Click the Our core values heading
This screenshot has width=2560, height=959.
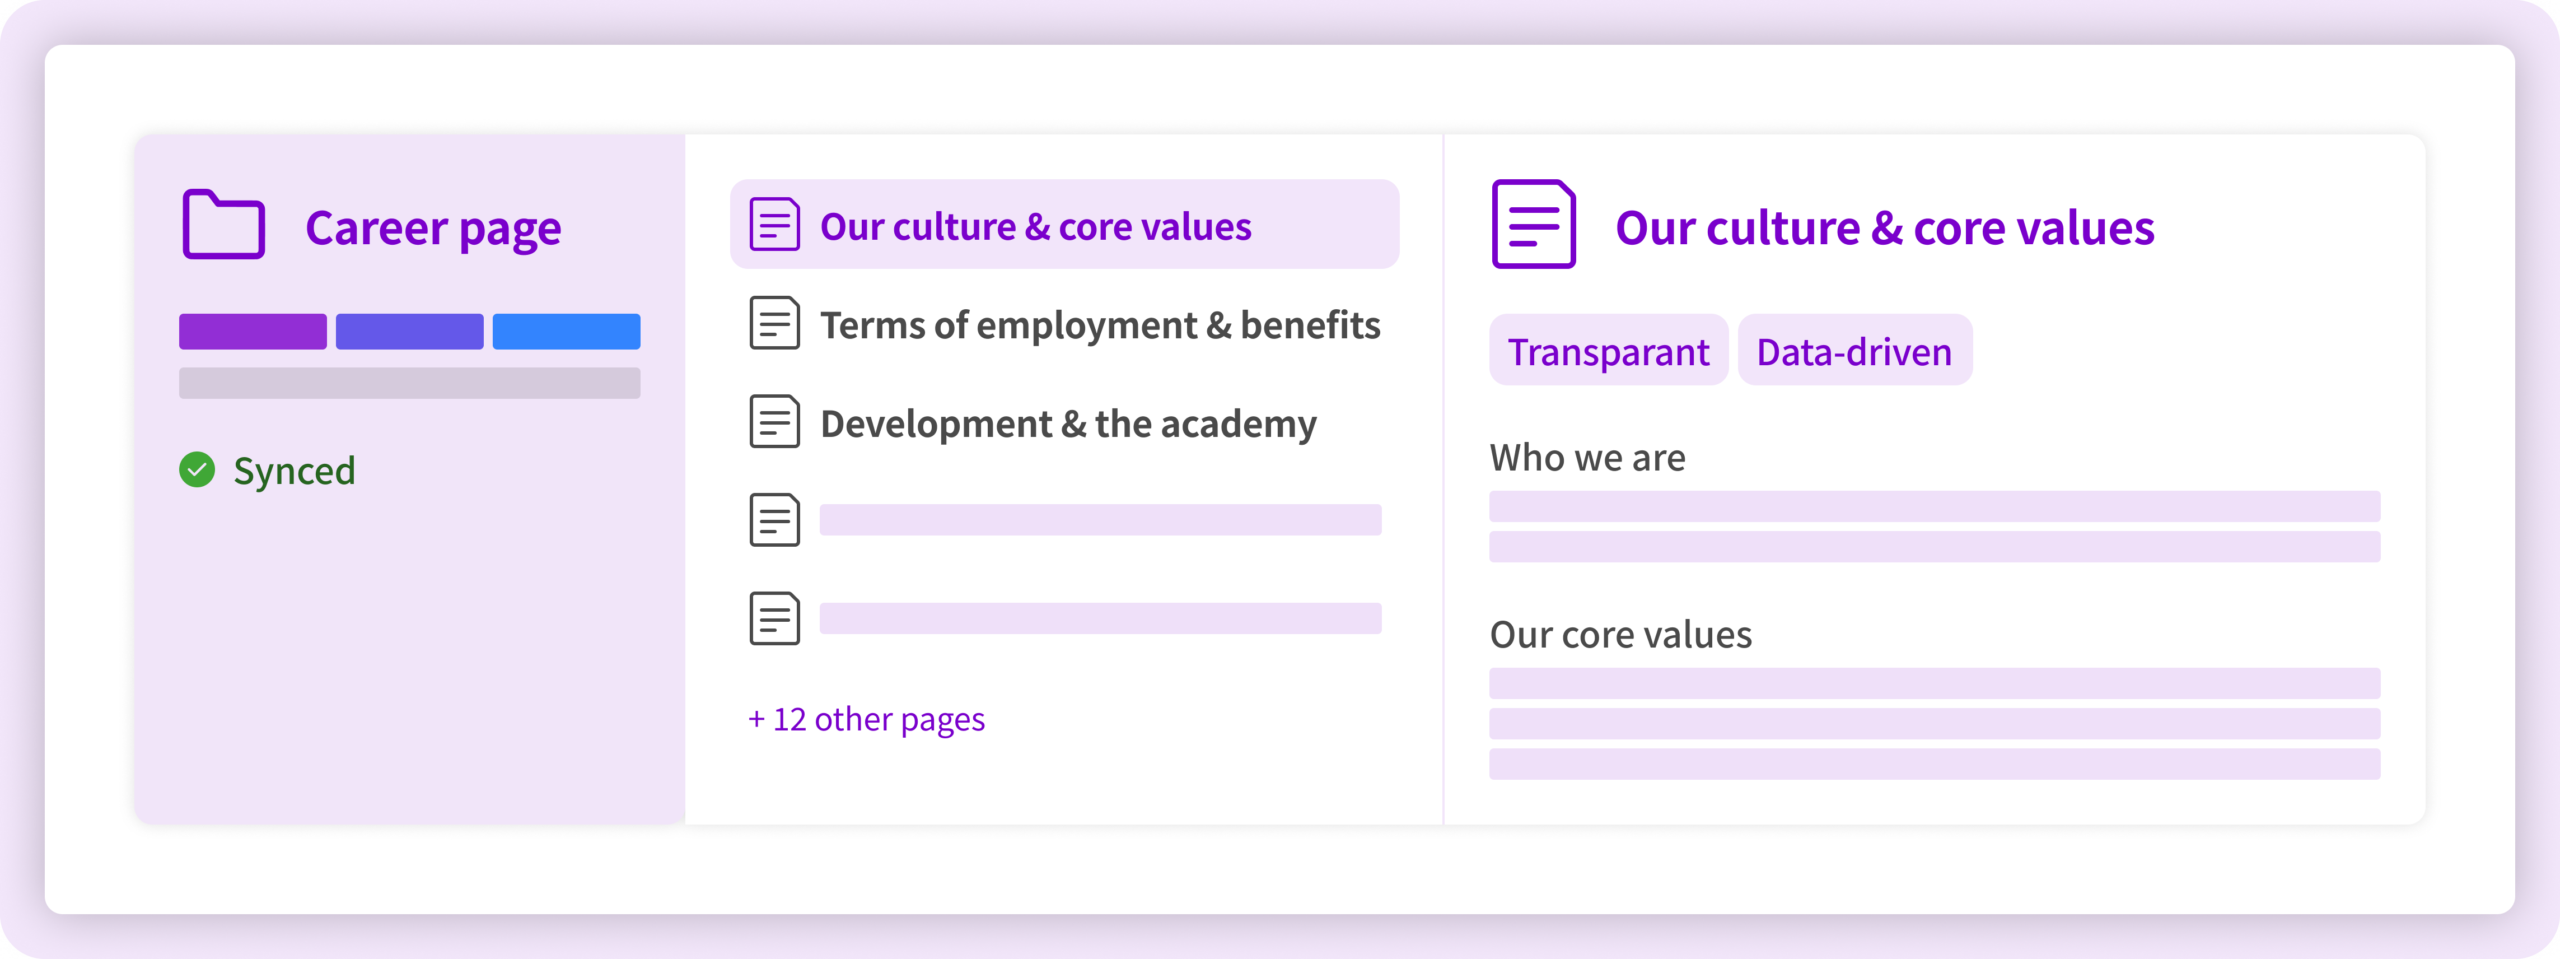[x=1620, y=635]
